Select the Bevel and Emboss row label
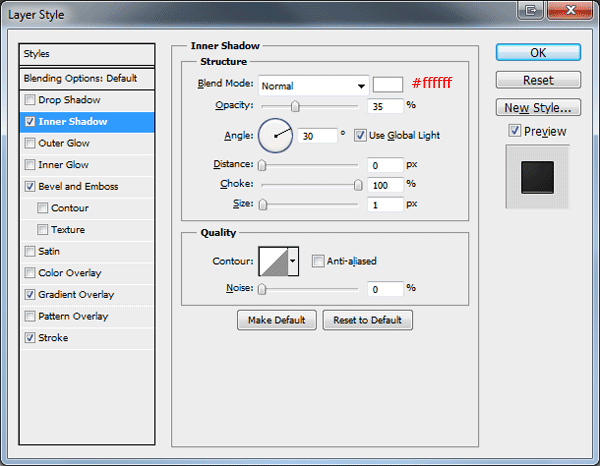 coord(78,186)
